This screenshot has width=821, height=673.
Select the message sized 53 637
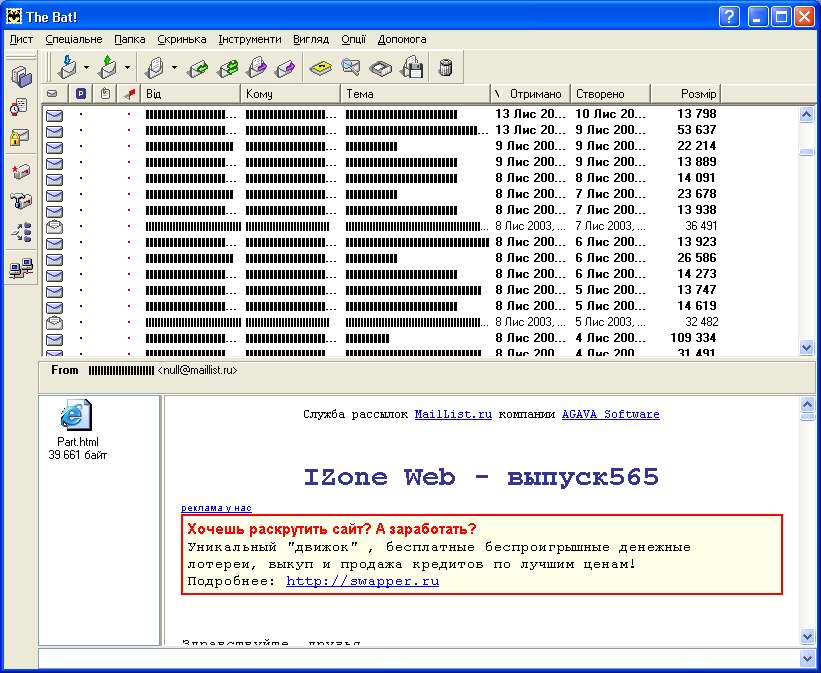tap(420, 130)
